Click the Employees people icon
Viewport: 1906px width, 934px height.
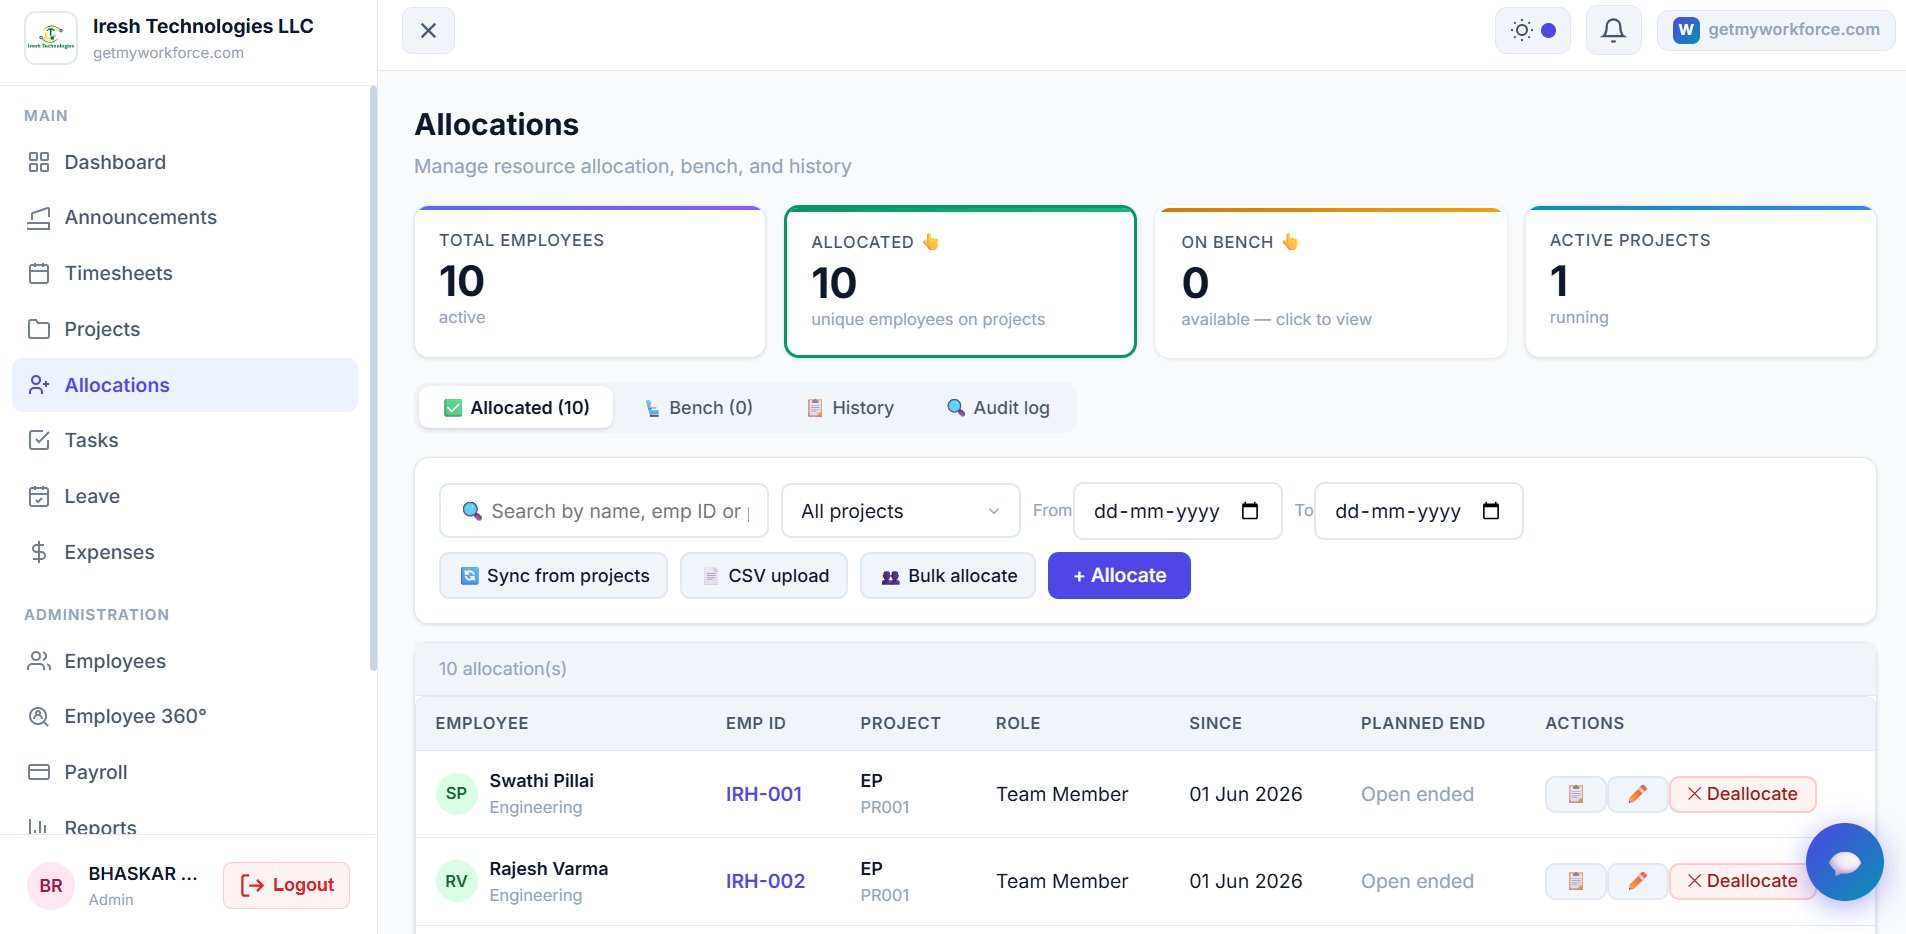[x=39, y=661]
